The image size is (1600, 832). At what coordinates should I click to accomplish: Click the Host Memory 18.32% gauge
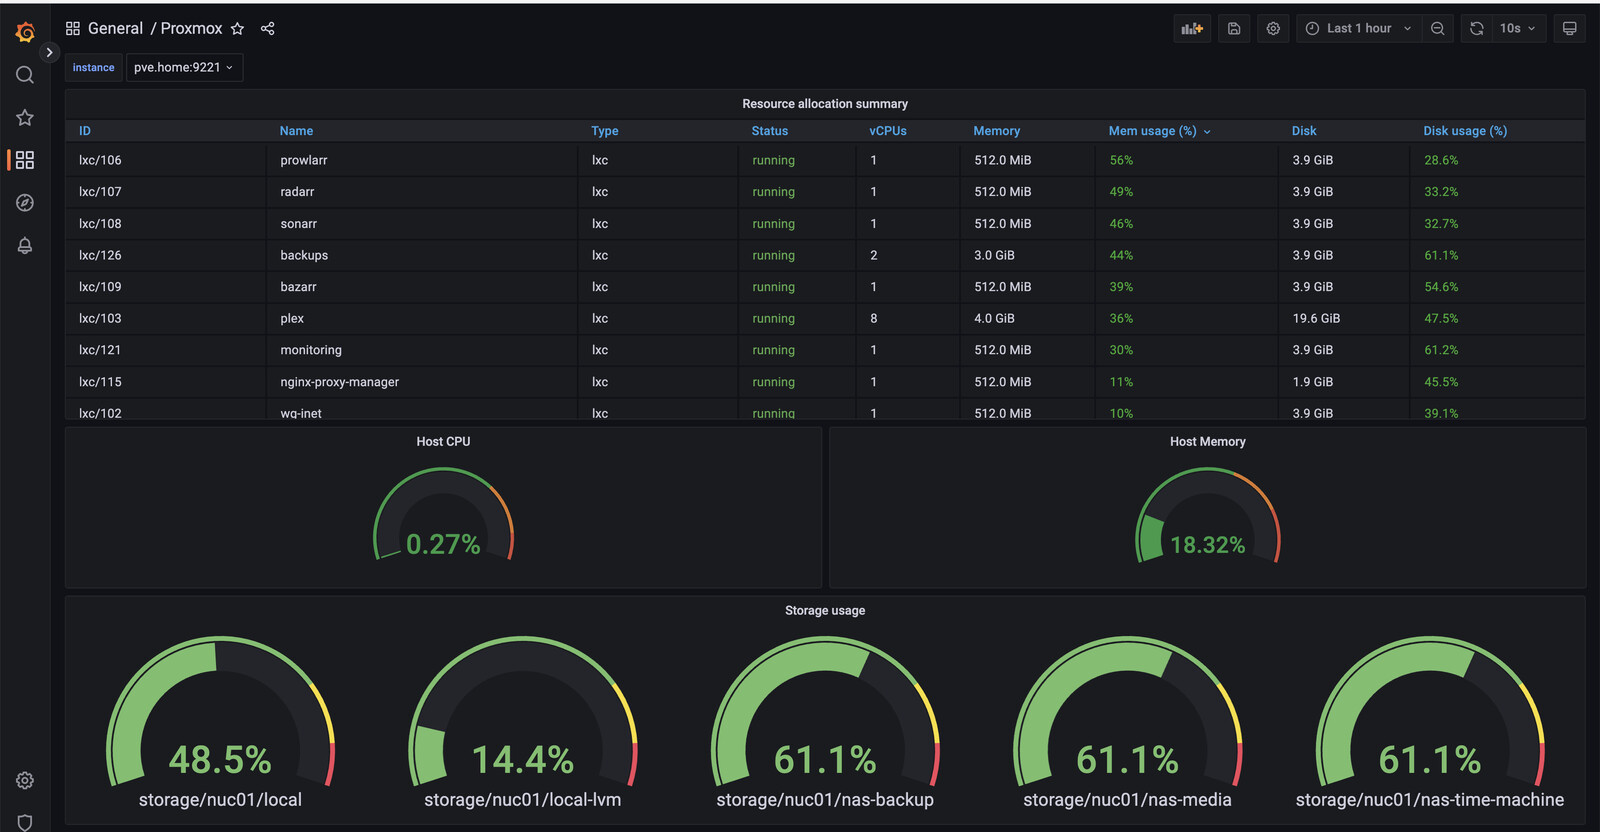pyautogui.click(x=1208, y=515)
